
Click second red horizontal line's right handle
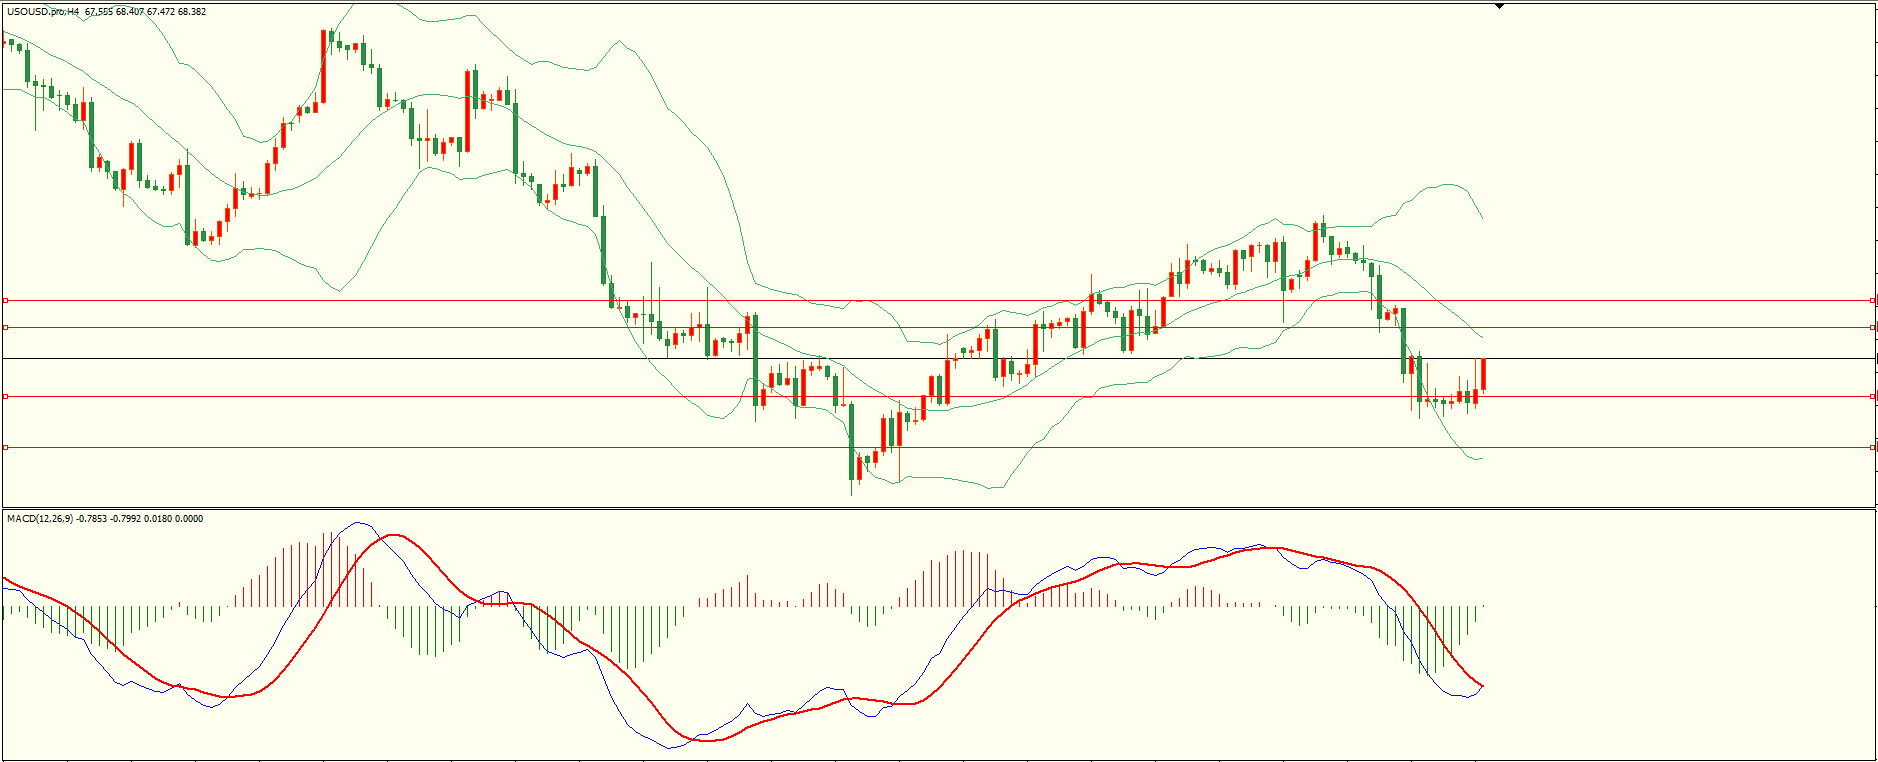tap(1872, 327)
